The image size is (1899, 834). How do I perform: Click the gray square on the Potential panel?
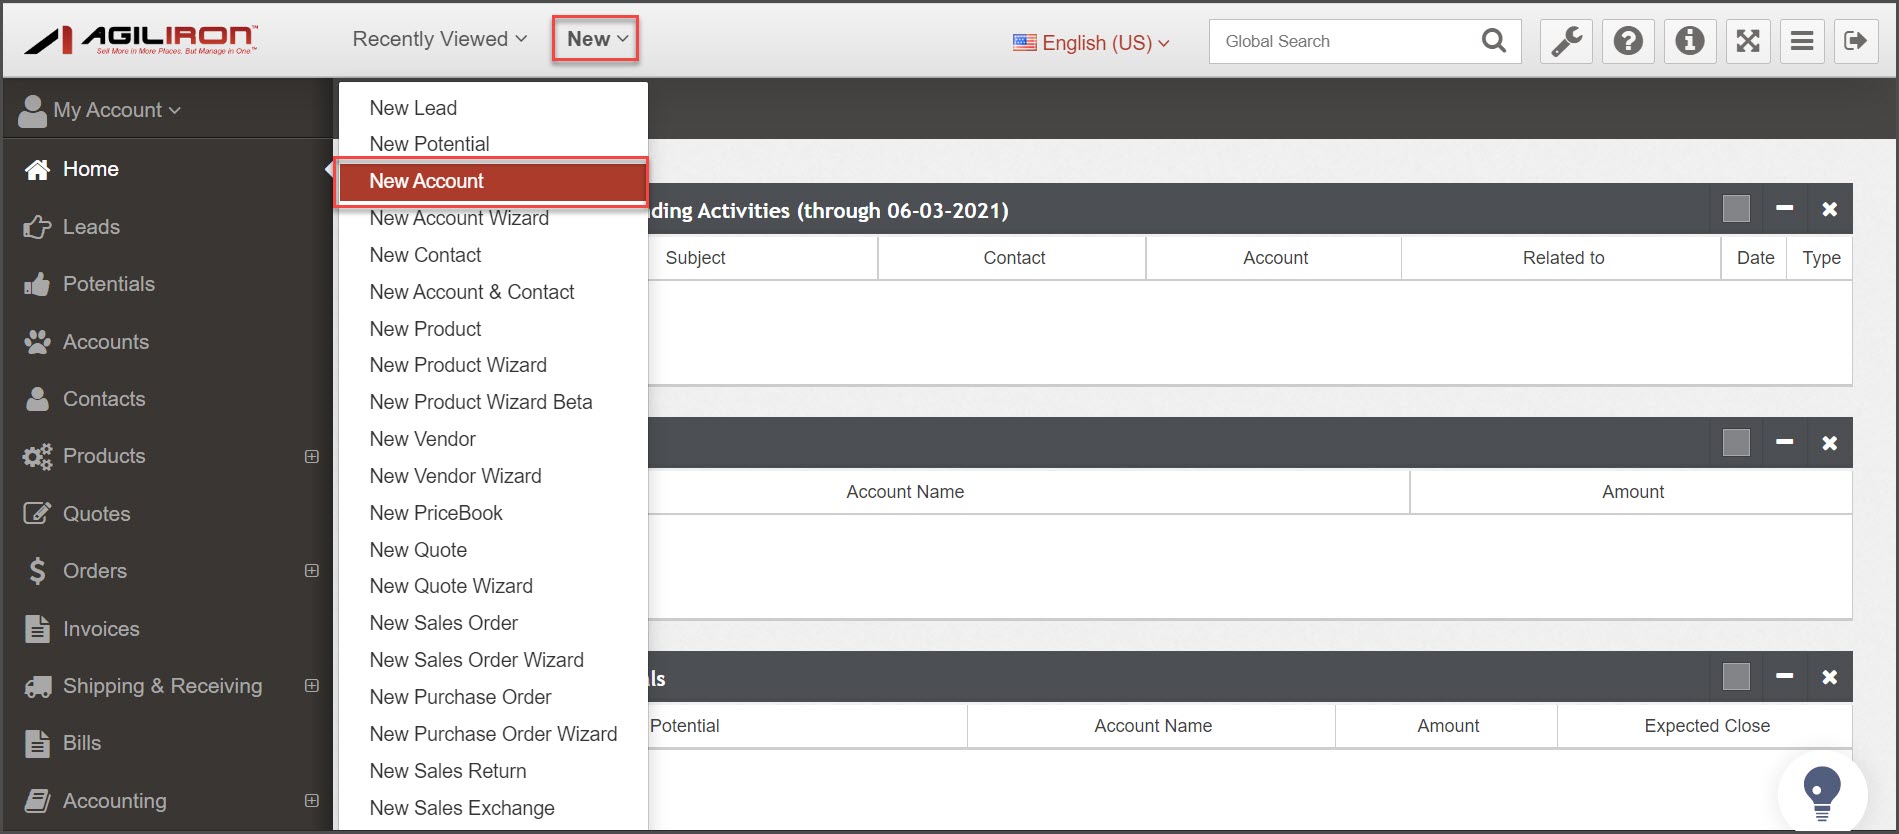[1737, 677]
